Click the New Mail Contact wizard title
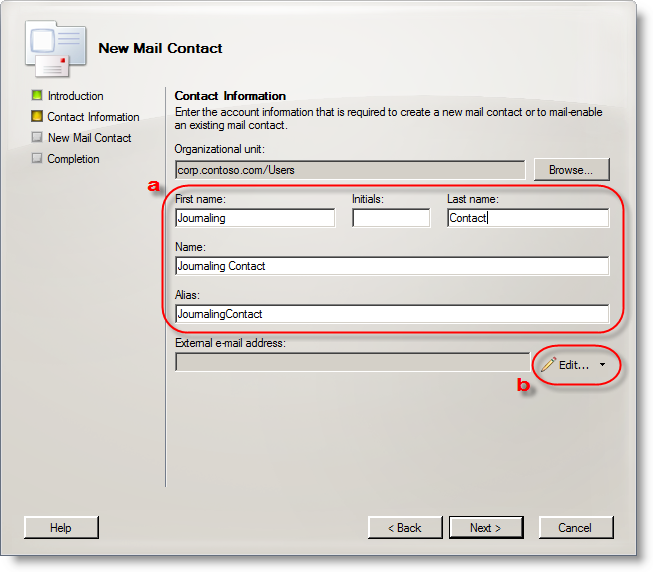 point(160,48)
